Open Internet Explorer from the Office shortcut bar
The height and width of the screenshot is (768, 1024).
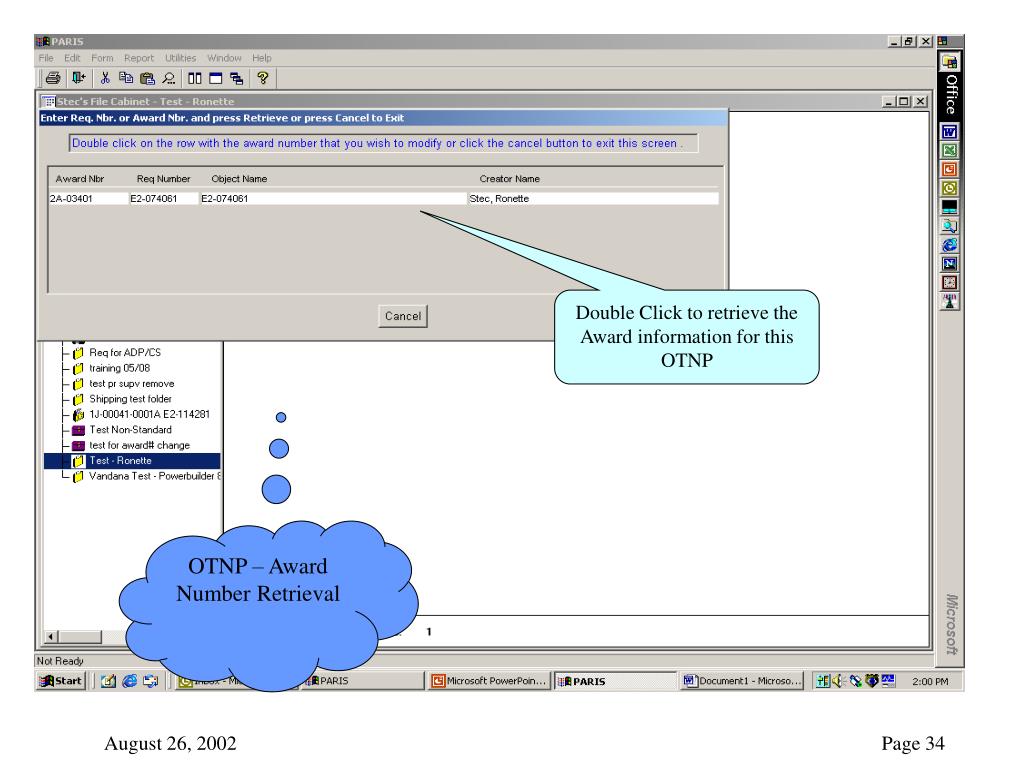coord(950,245)
